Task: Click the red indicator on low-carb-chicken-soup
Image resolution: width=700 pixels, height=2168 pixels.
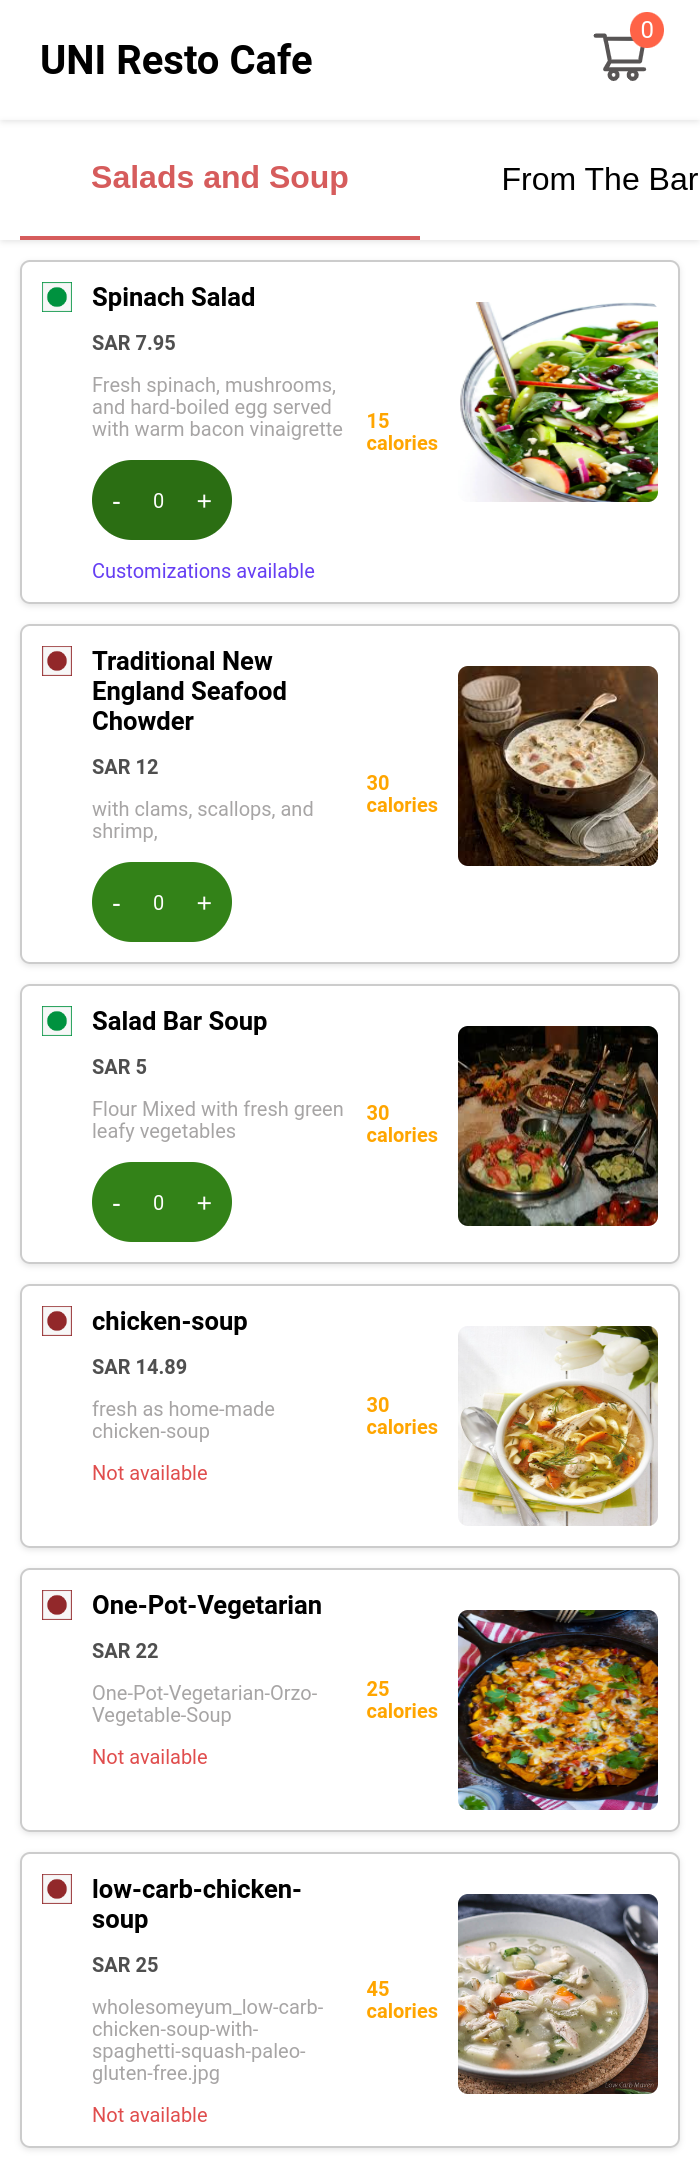Action: click(x=56, y=1888)
